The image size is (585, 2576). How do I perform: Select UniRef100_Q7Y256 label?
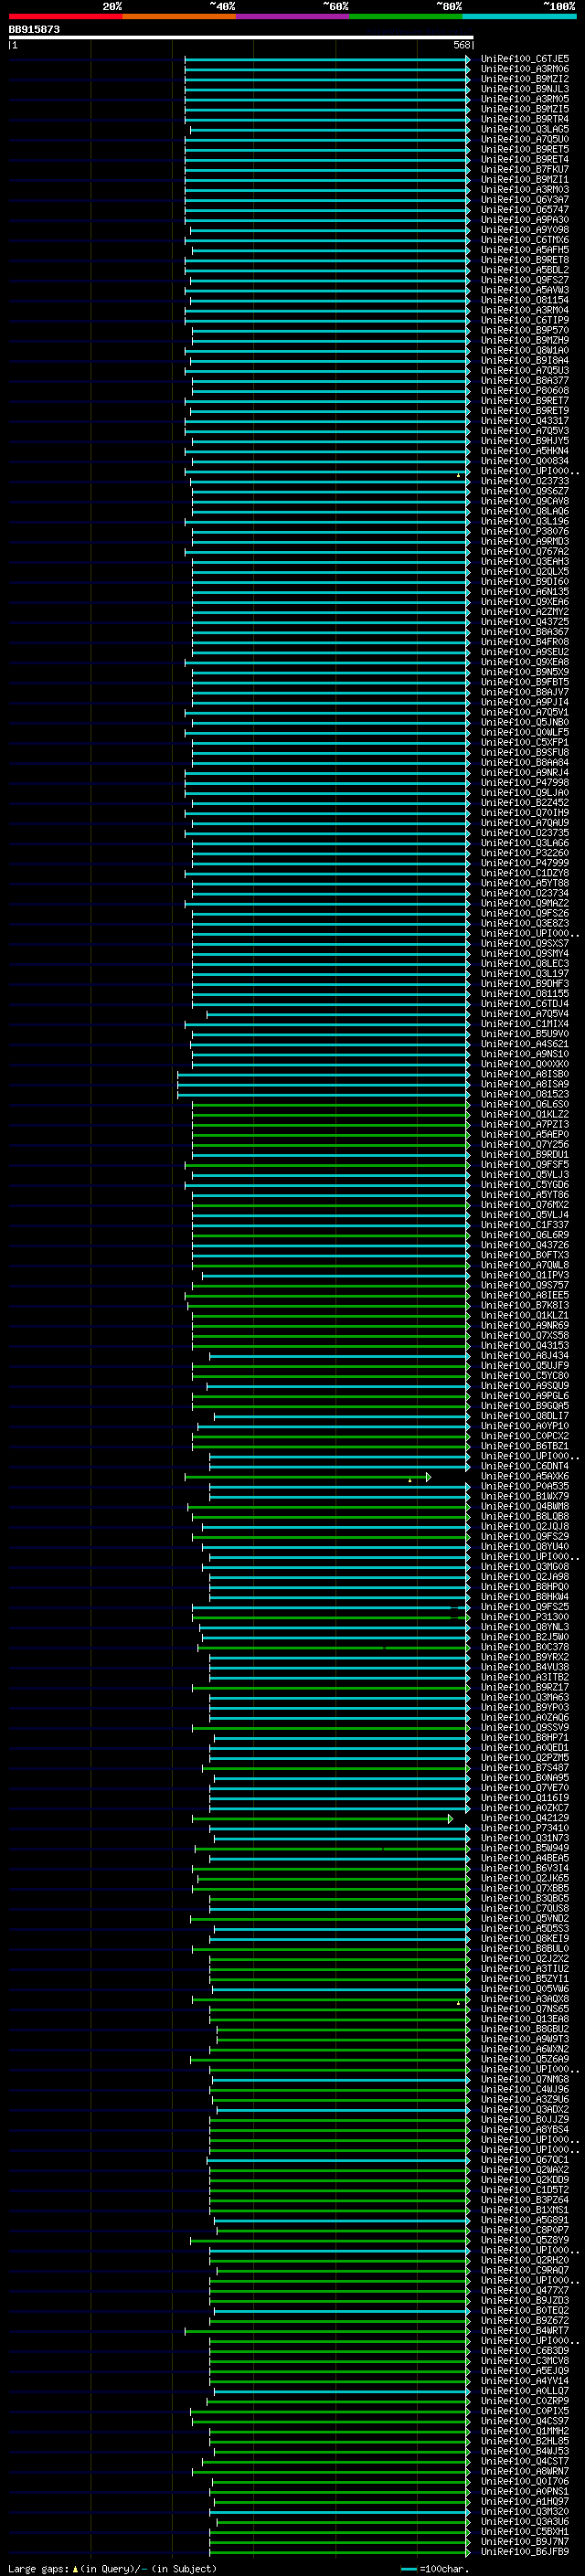pos(525,1145)
